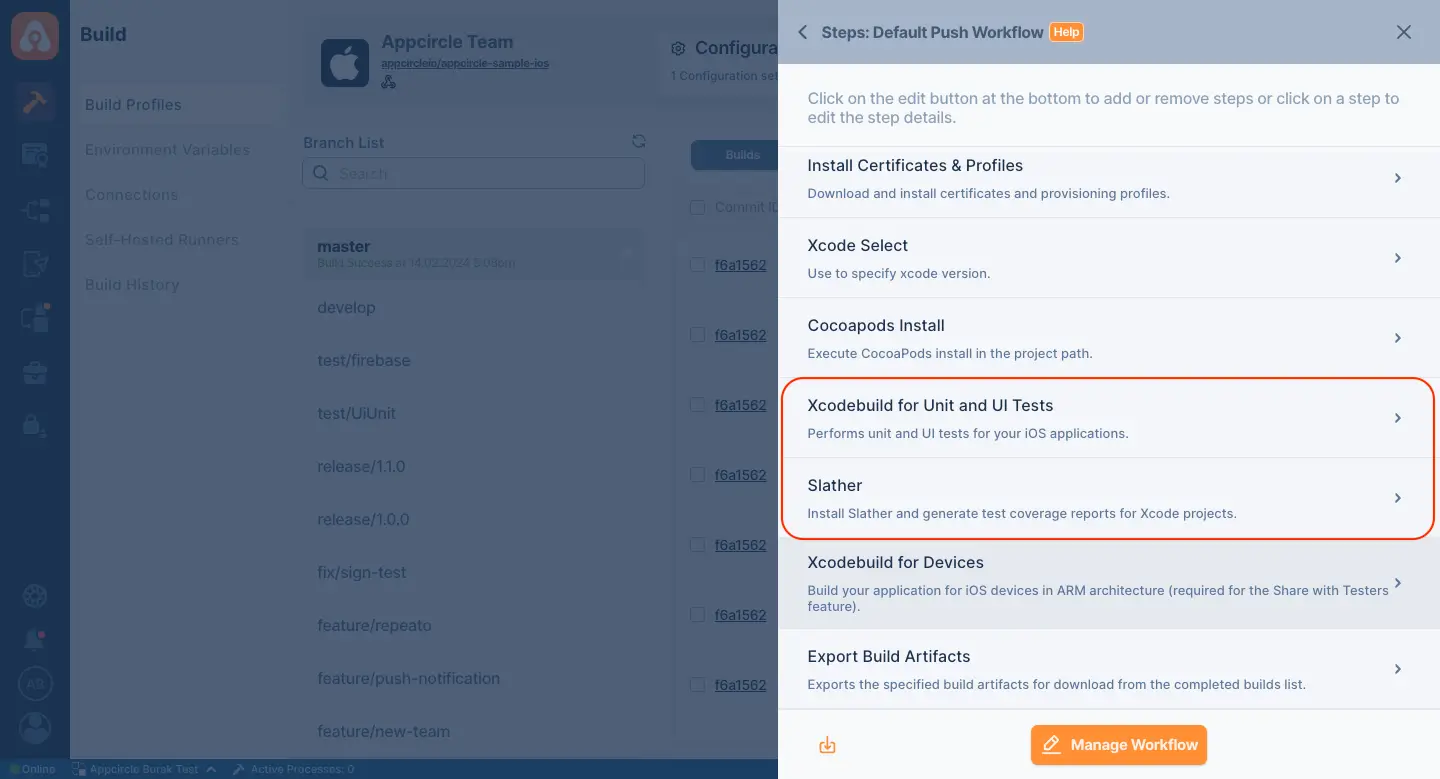The image size is (1440, 779).
Task: Expand Install Certificates & Profiles chevron
Action: point(1398,178)
